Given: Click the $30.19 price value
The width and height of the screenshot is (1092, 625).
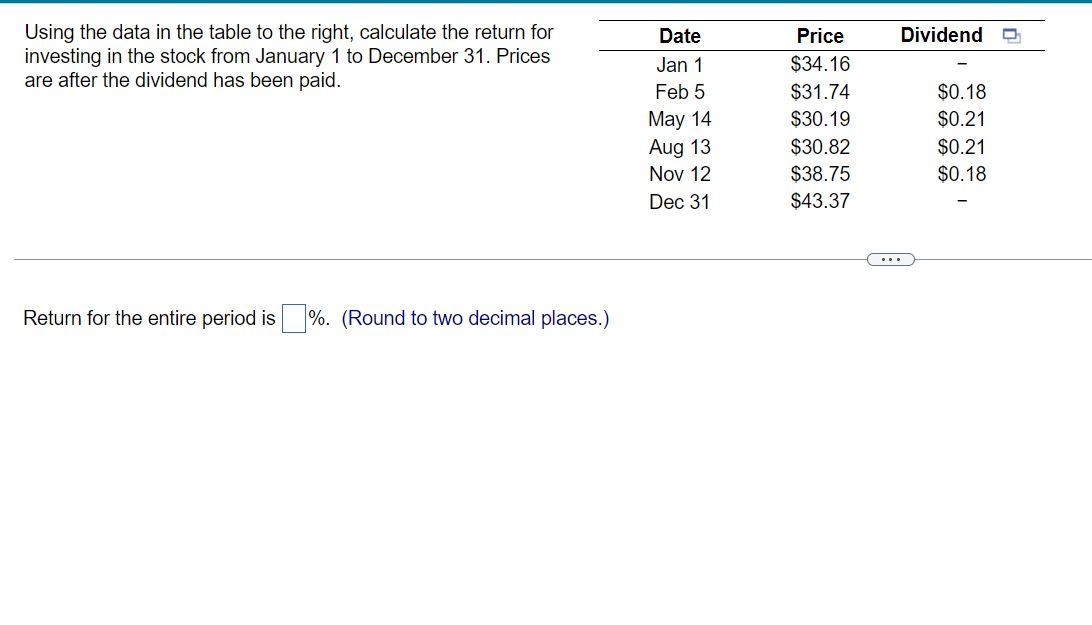Looking at the screenshot, I should (x=820, y=119).
